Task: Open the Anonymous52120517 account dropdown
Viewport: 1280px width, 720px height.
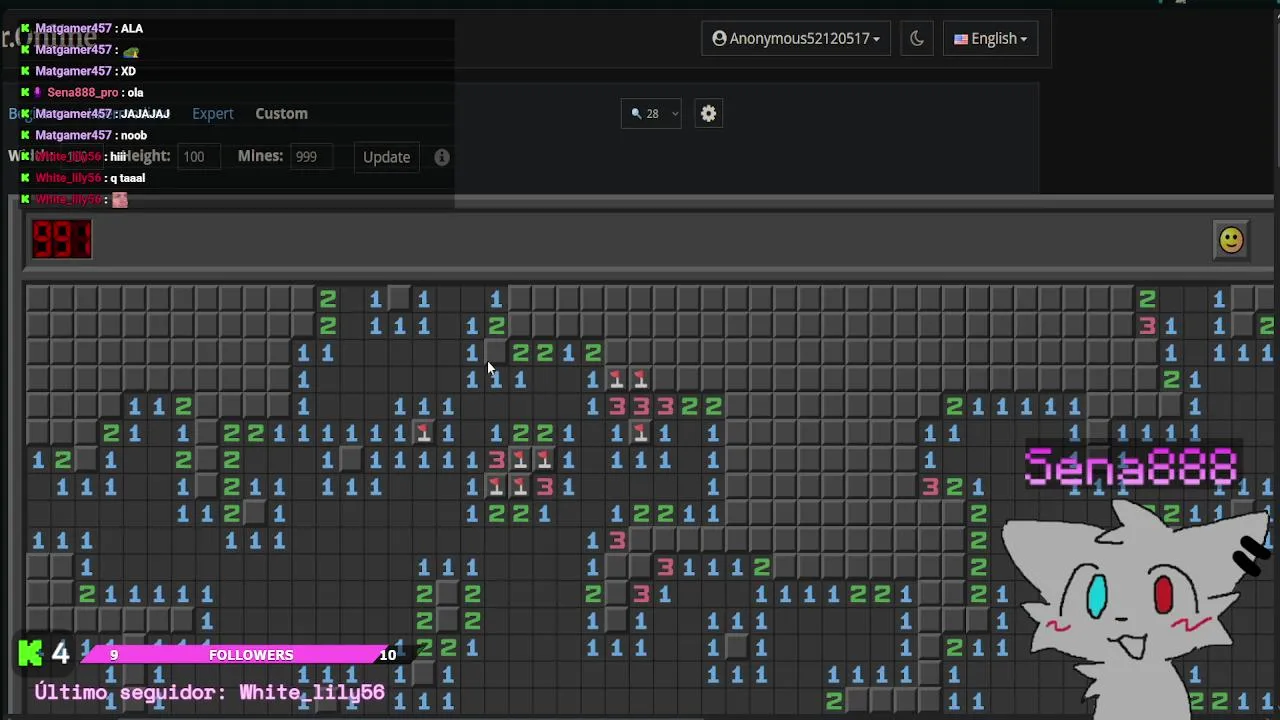Action: [796, 39]
